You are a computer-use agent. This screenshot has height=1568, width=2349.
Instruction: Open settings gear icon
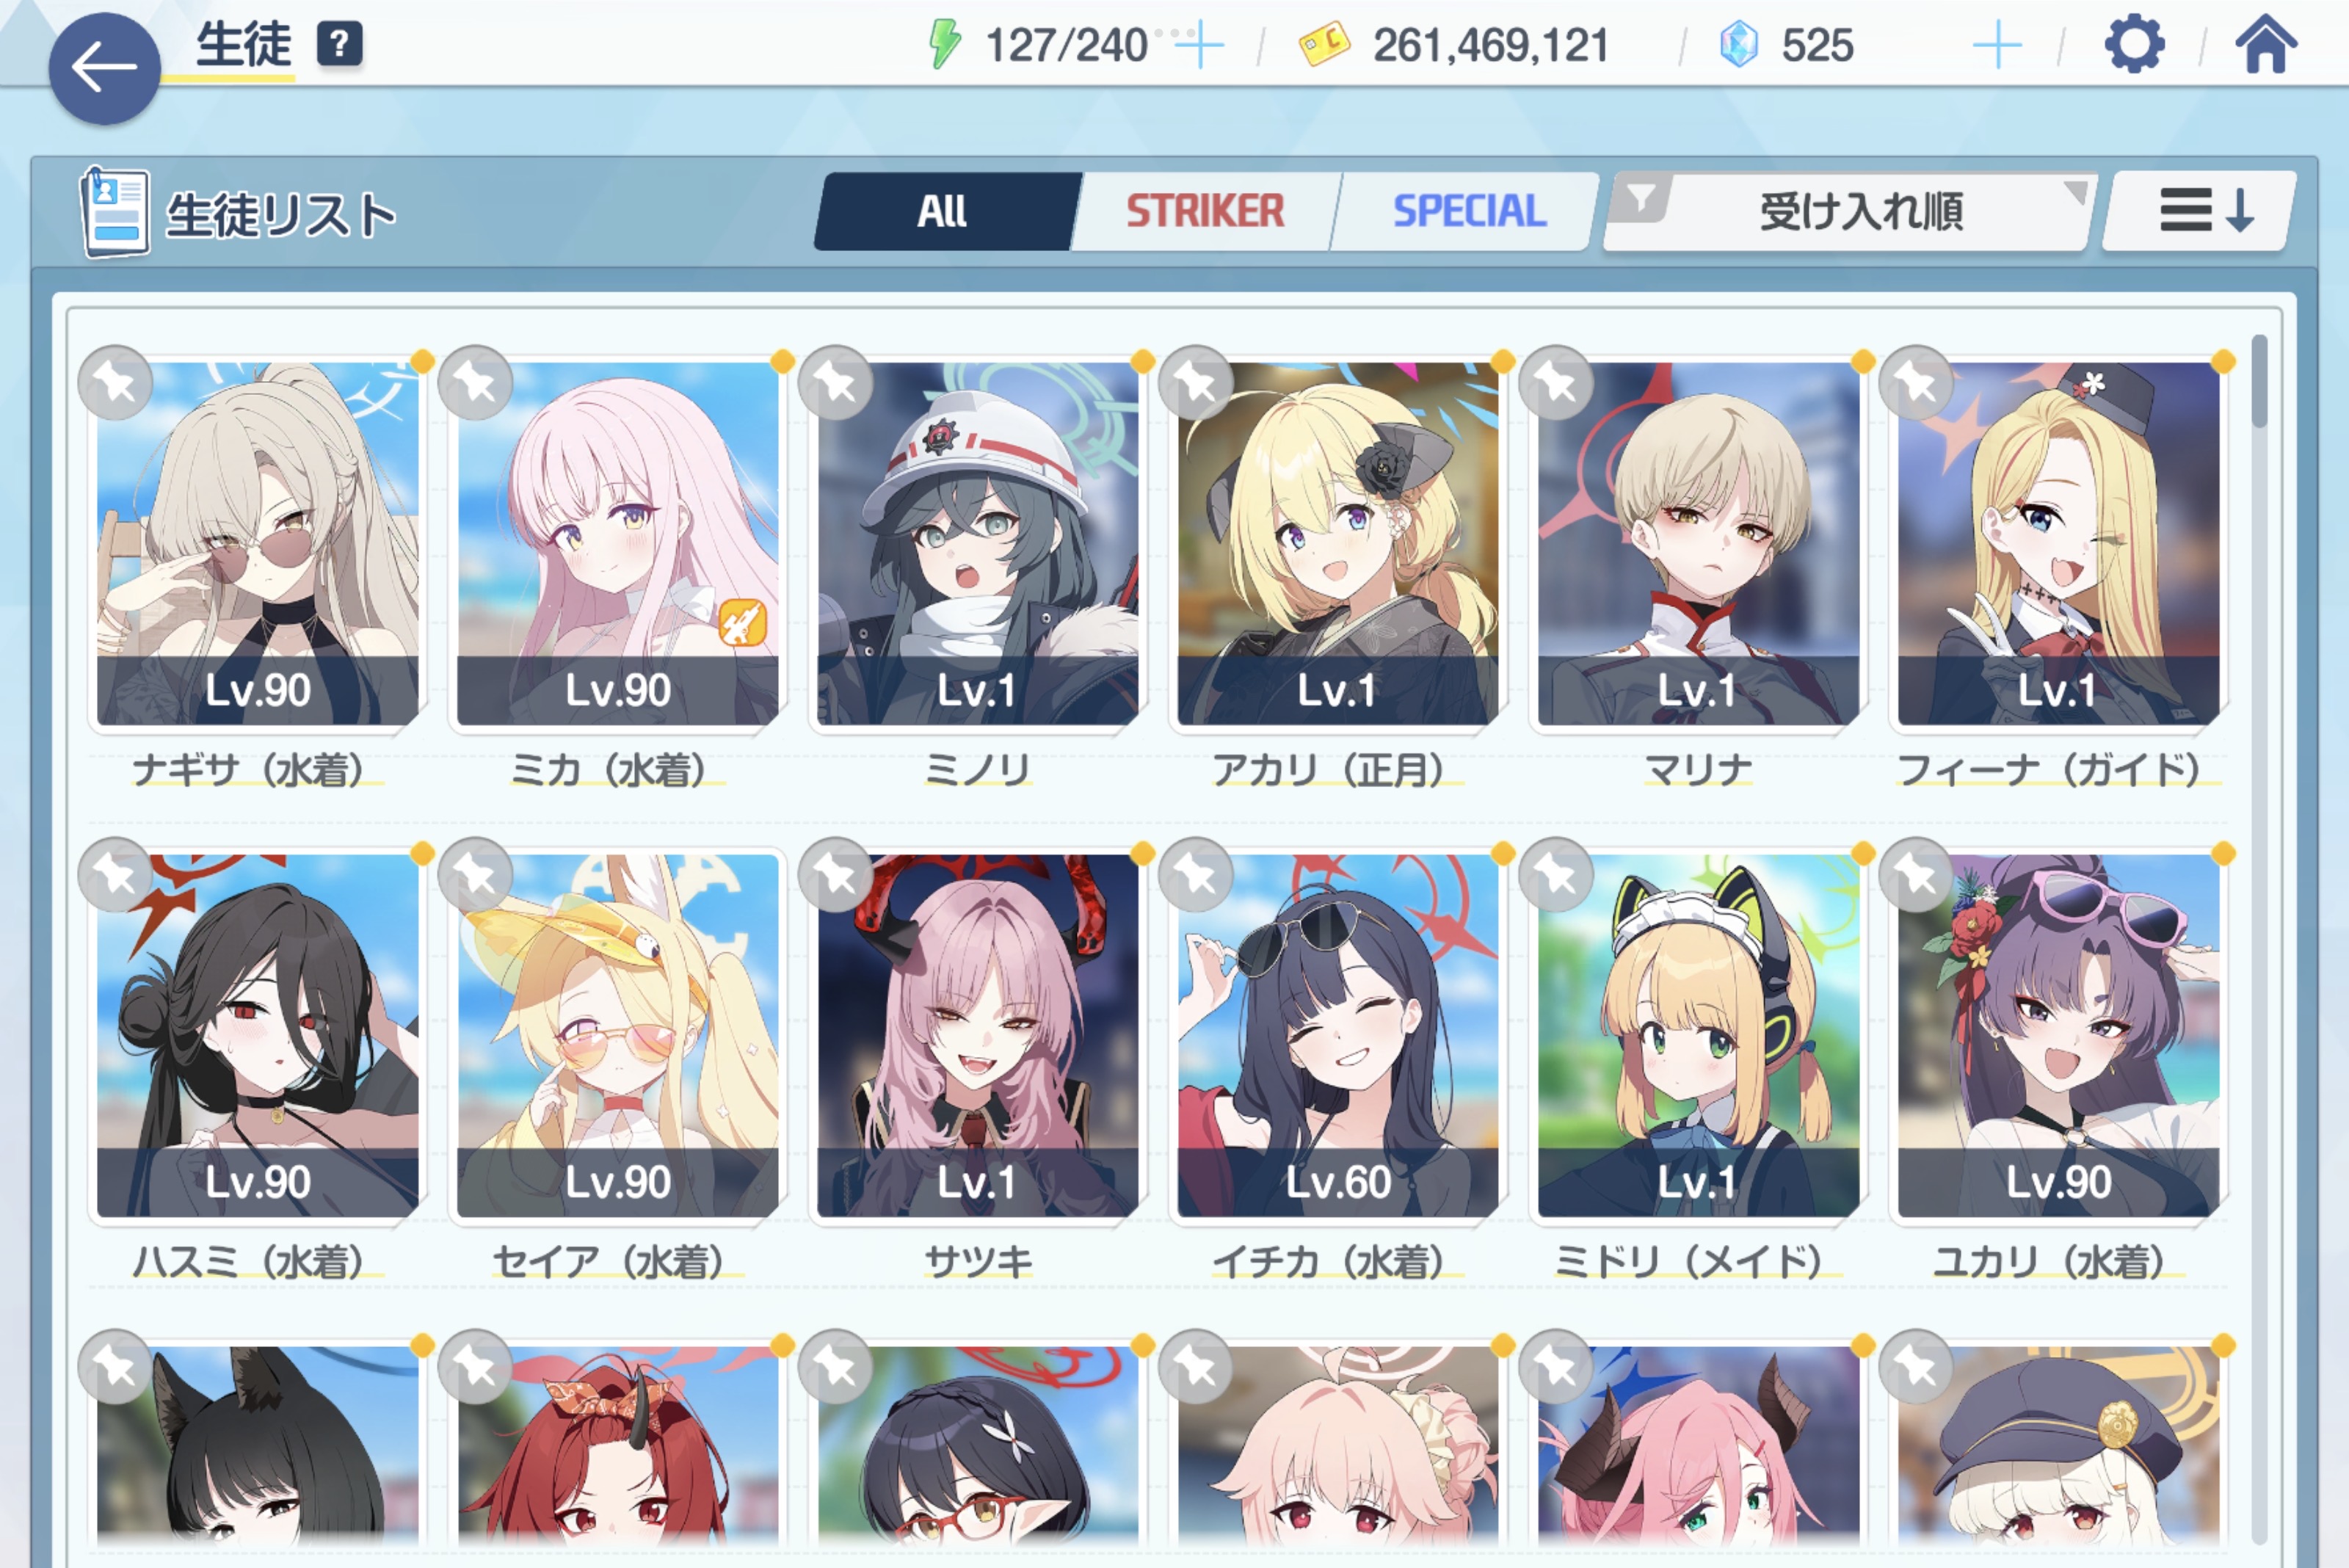pyautogui.click(x=2134, y=45)
